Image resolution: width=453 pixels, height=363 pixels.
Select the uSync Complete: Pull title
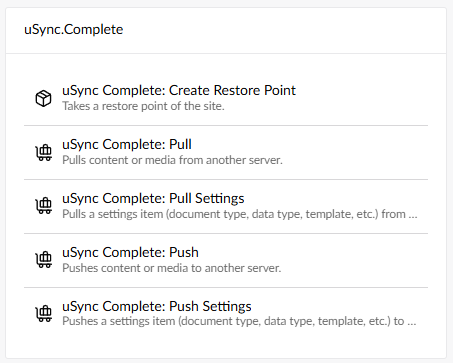pos(127,145)
